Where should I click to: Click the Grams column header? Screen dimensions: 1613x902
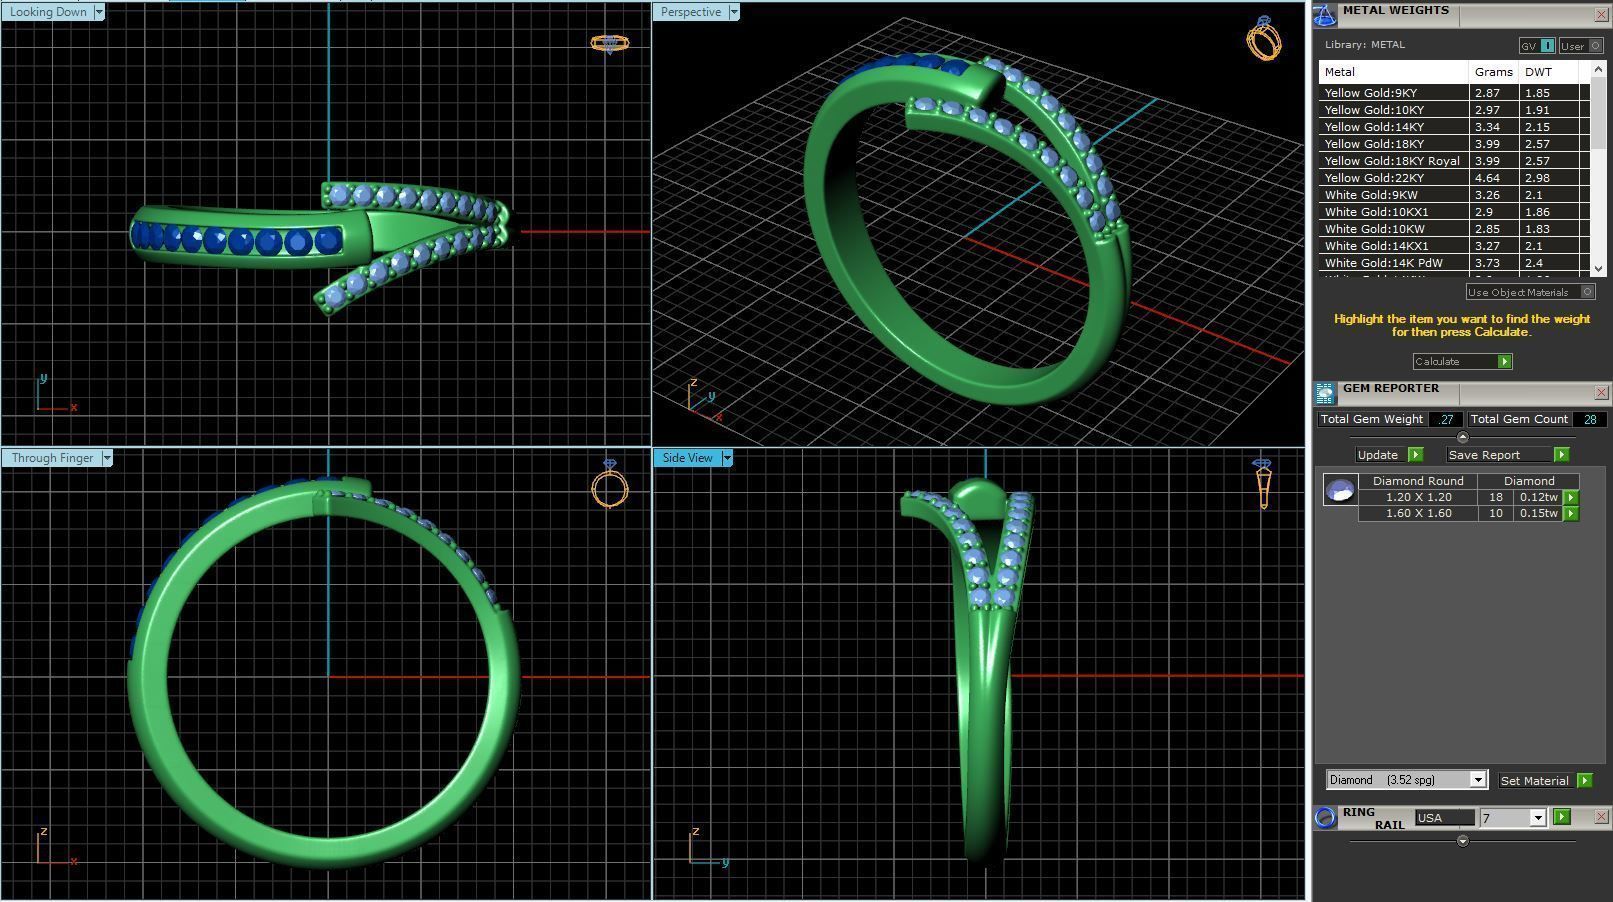coord(1494,72)
